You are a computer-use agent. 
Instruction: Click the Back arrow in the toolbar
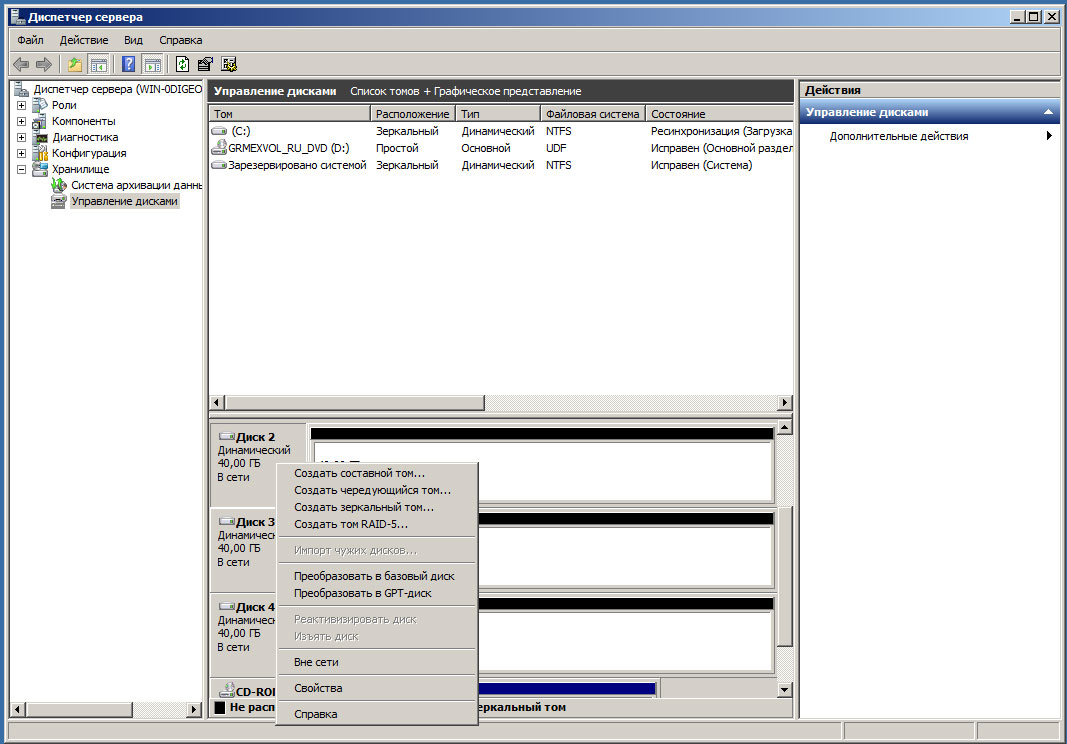point(21,65)
